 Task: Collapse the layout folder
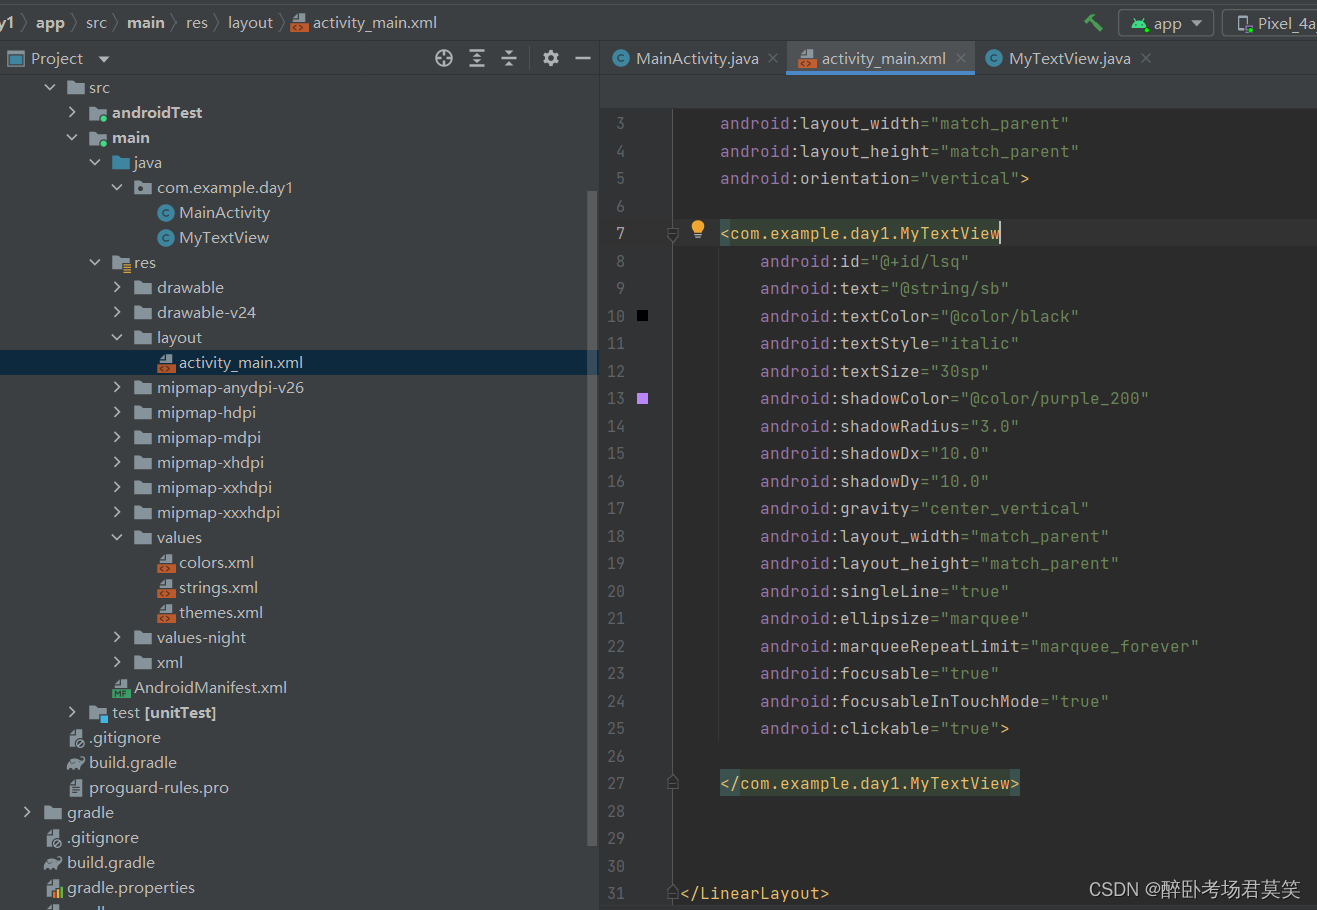[117, 337]
